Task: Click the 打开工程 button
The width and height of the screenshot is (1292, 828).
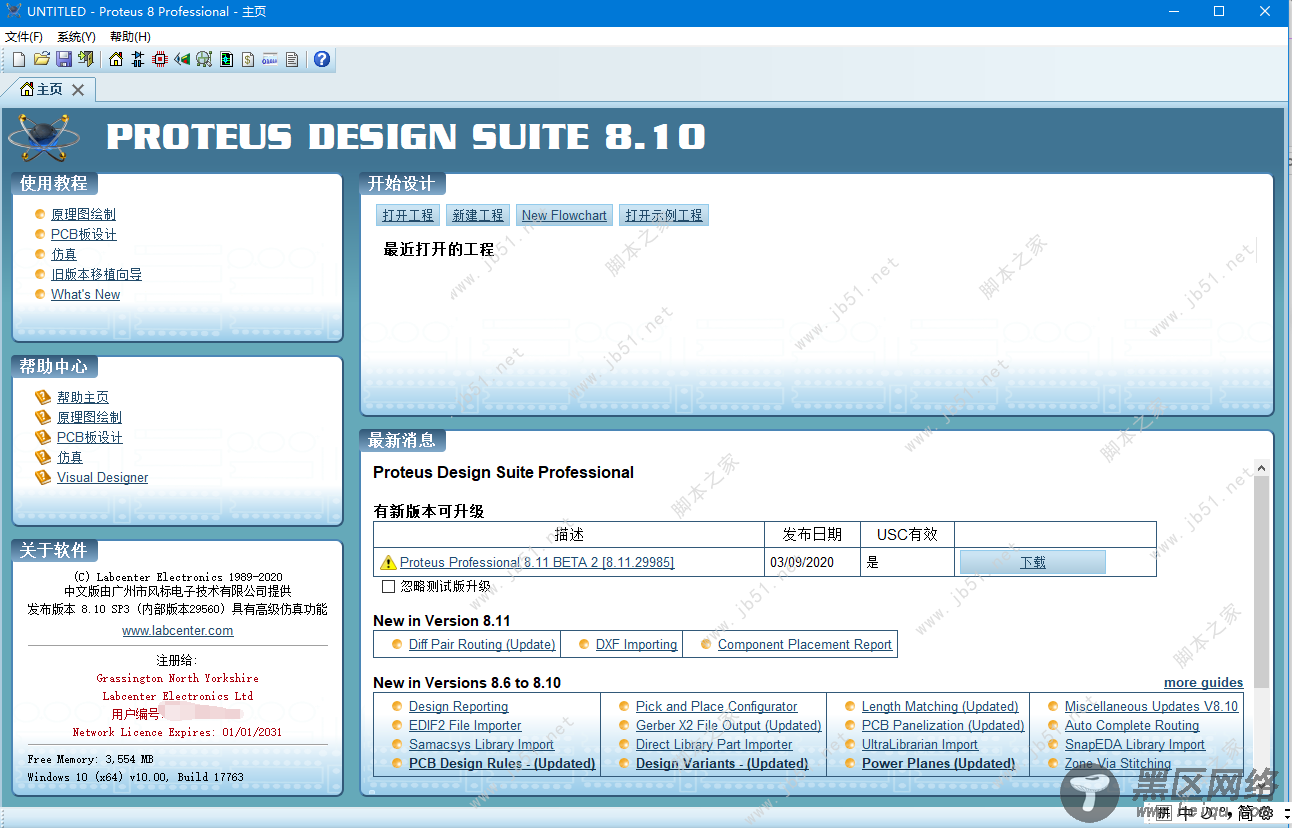Action: click(408, 215)
